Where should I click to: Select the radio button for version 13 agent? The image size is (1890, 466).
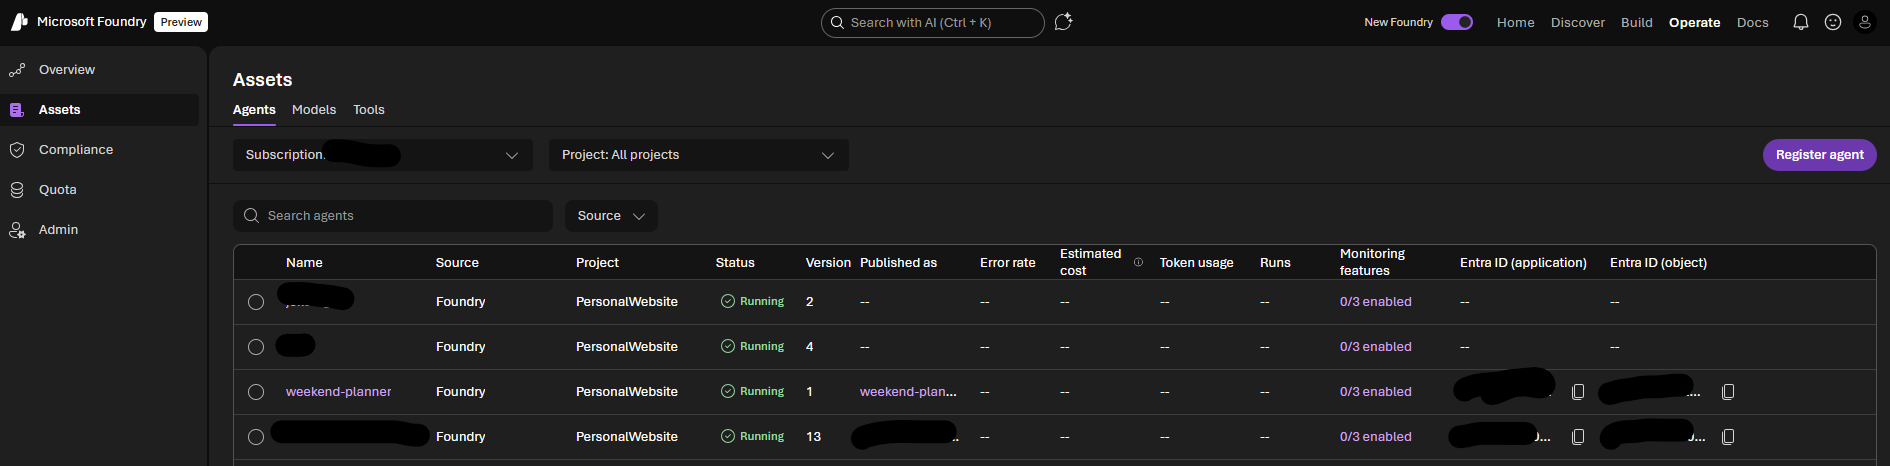[x=256, y=437]
